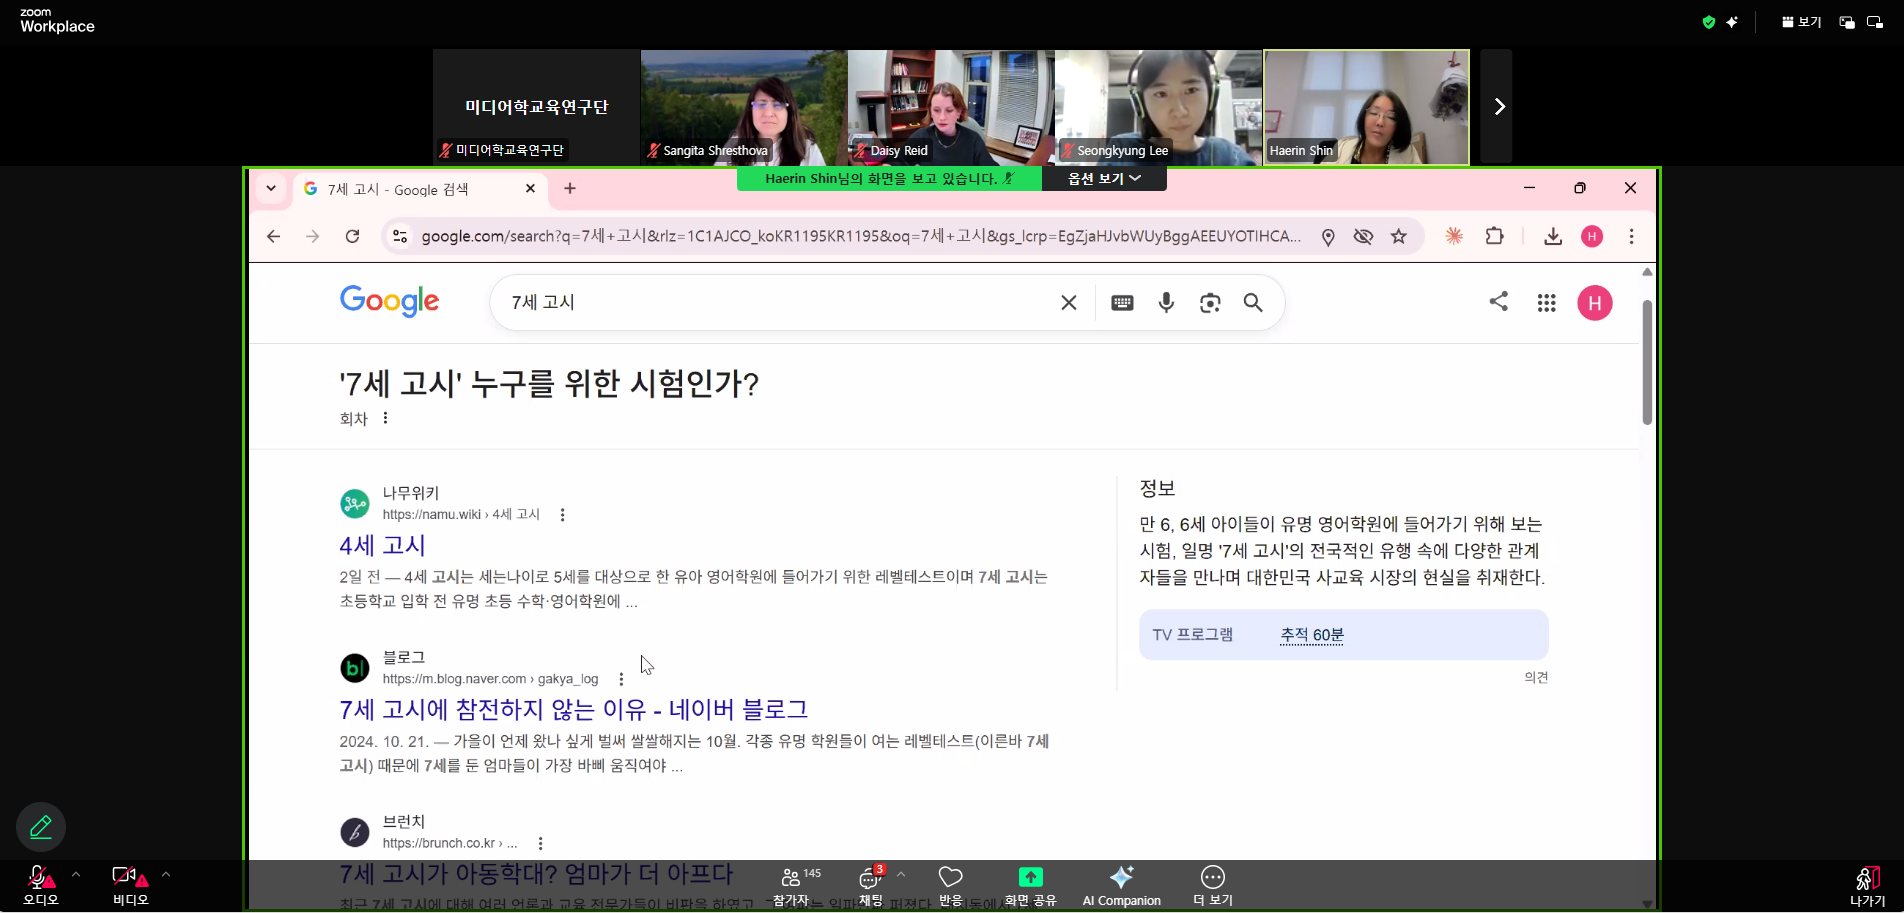The width and height of the screenshot is (1904, 913).
Task: Start video in Zoom toolbar
Action: [x=129, y=884]
